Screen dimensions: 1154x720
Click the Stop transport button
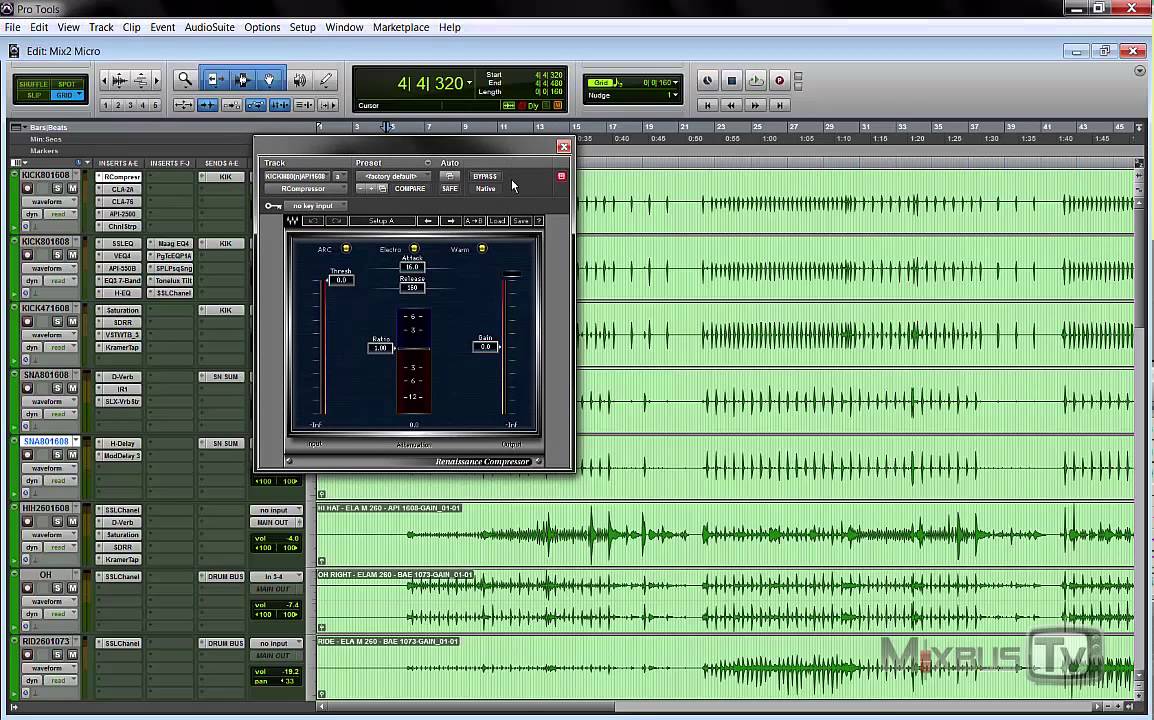[732, 81]
